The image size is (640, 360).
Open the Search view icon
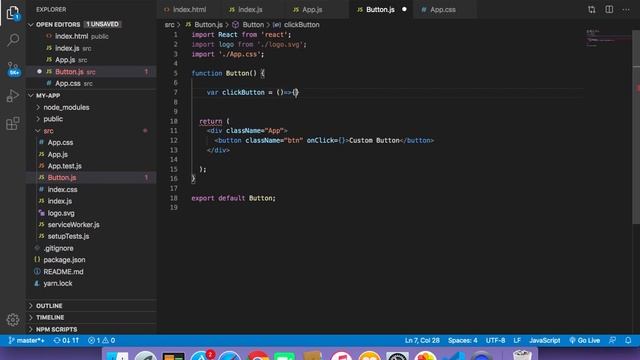click(13, 40)
